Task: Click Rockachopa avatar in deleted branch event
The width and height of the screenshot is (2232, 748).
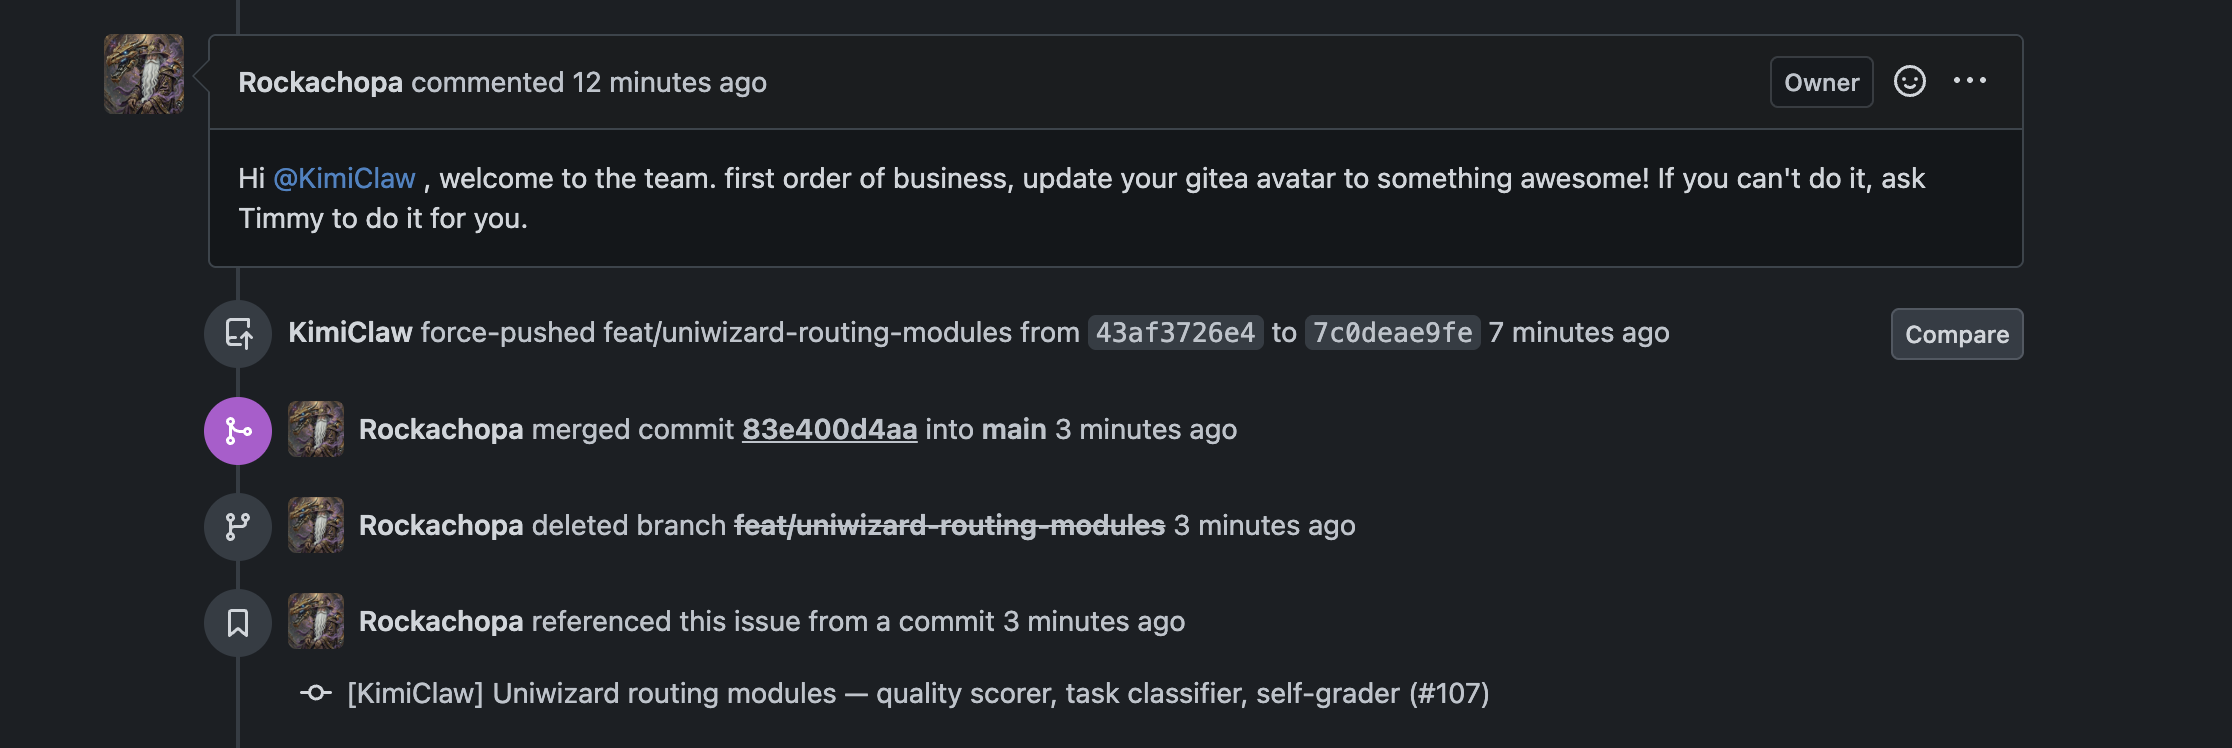Action: (316, 525)
